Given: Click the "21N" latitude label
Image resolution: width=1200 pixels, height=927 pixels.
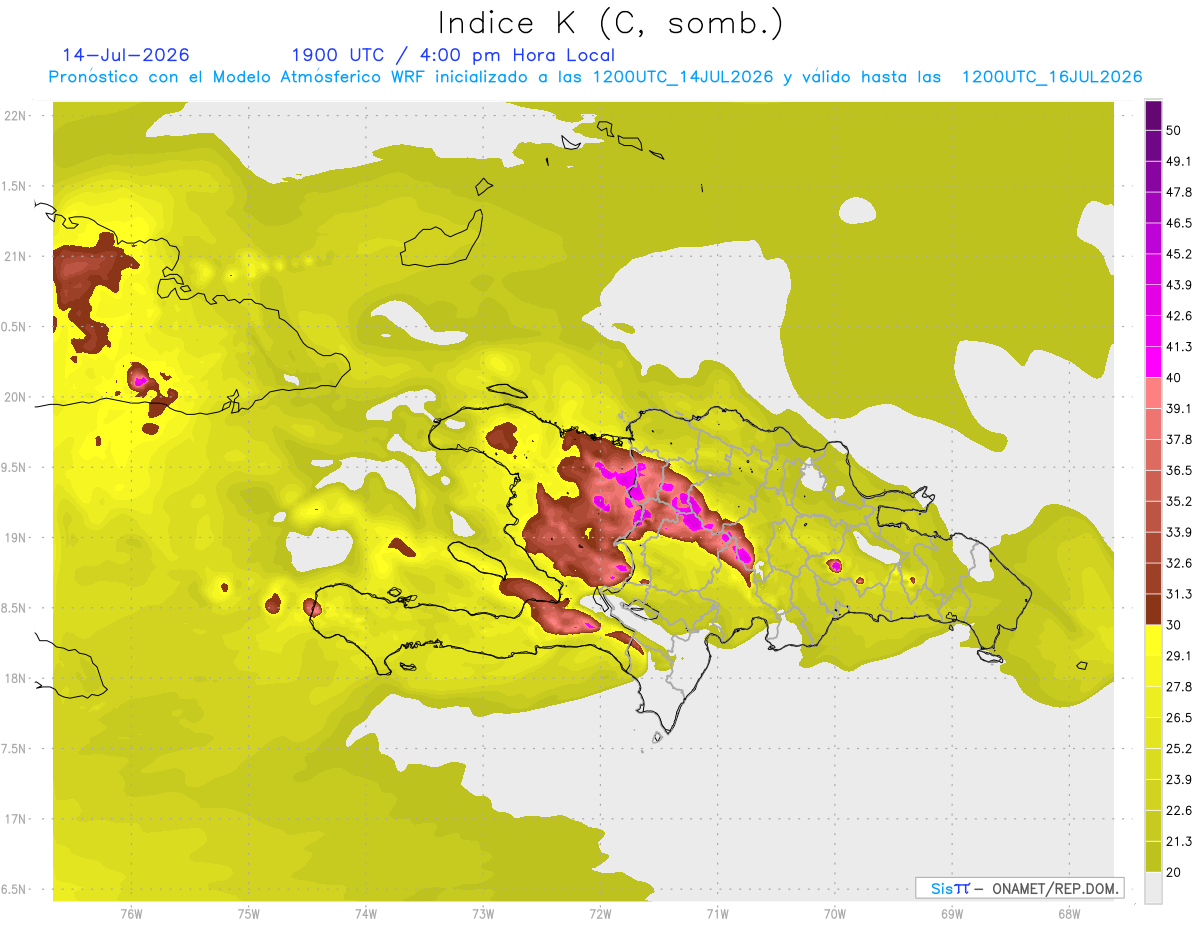Looking at the screenshot, I should click(16, 256).
